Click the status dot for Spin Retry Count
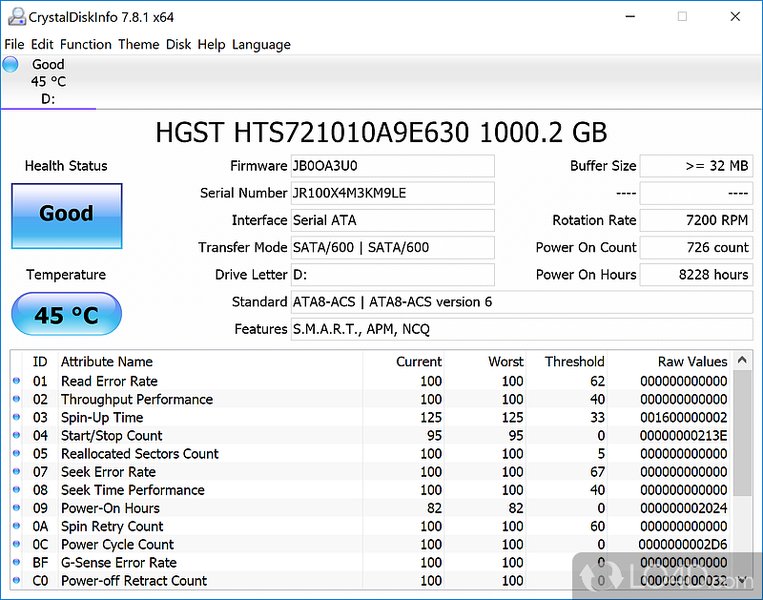 (16, 526)
